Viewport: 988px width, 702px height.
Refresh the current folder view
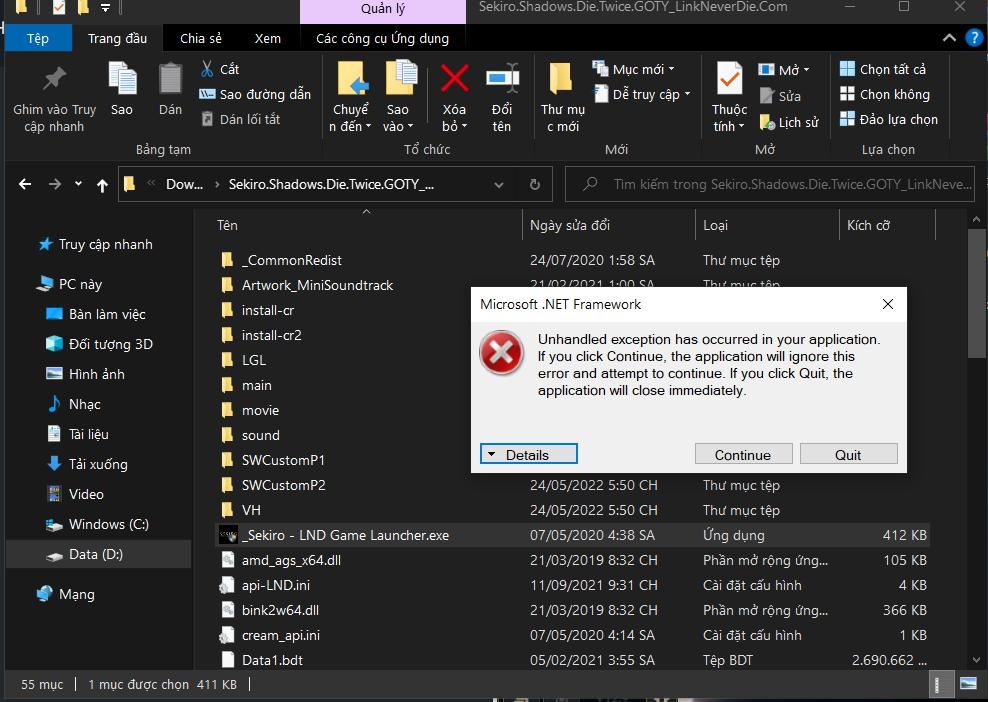pyautogui.click(x=534, y=185)
